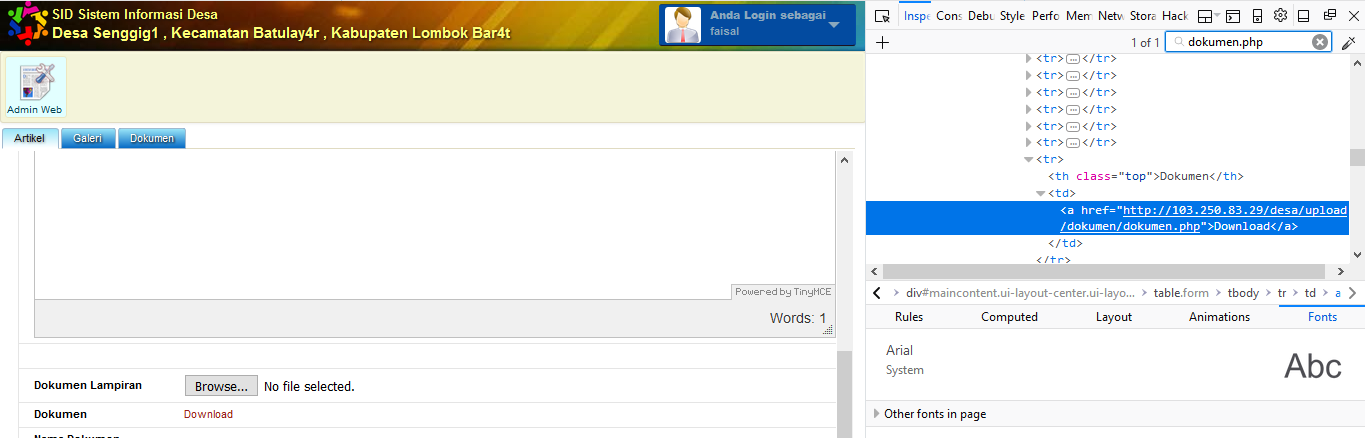Click the Arial font name
Screen dimensions: 1365x438
point(899,350)
